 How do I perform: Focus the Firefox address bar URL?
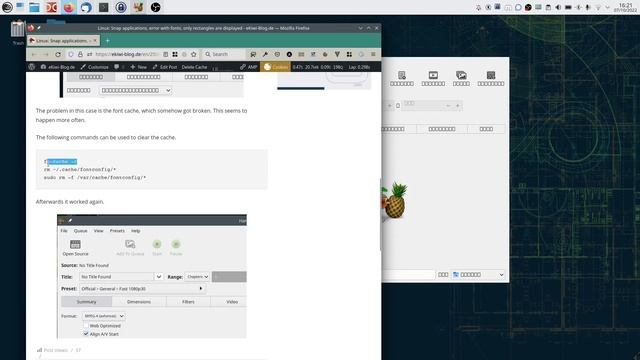click(x=126, y=54)
